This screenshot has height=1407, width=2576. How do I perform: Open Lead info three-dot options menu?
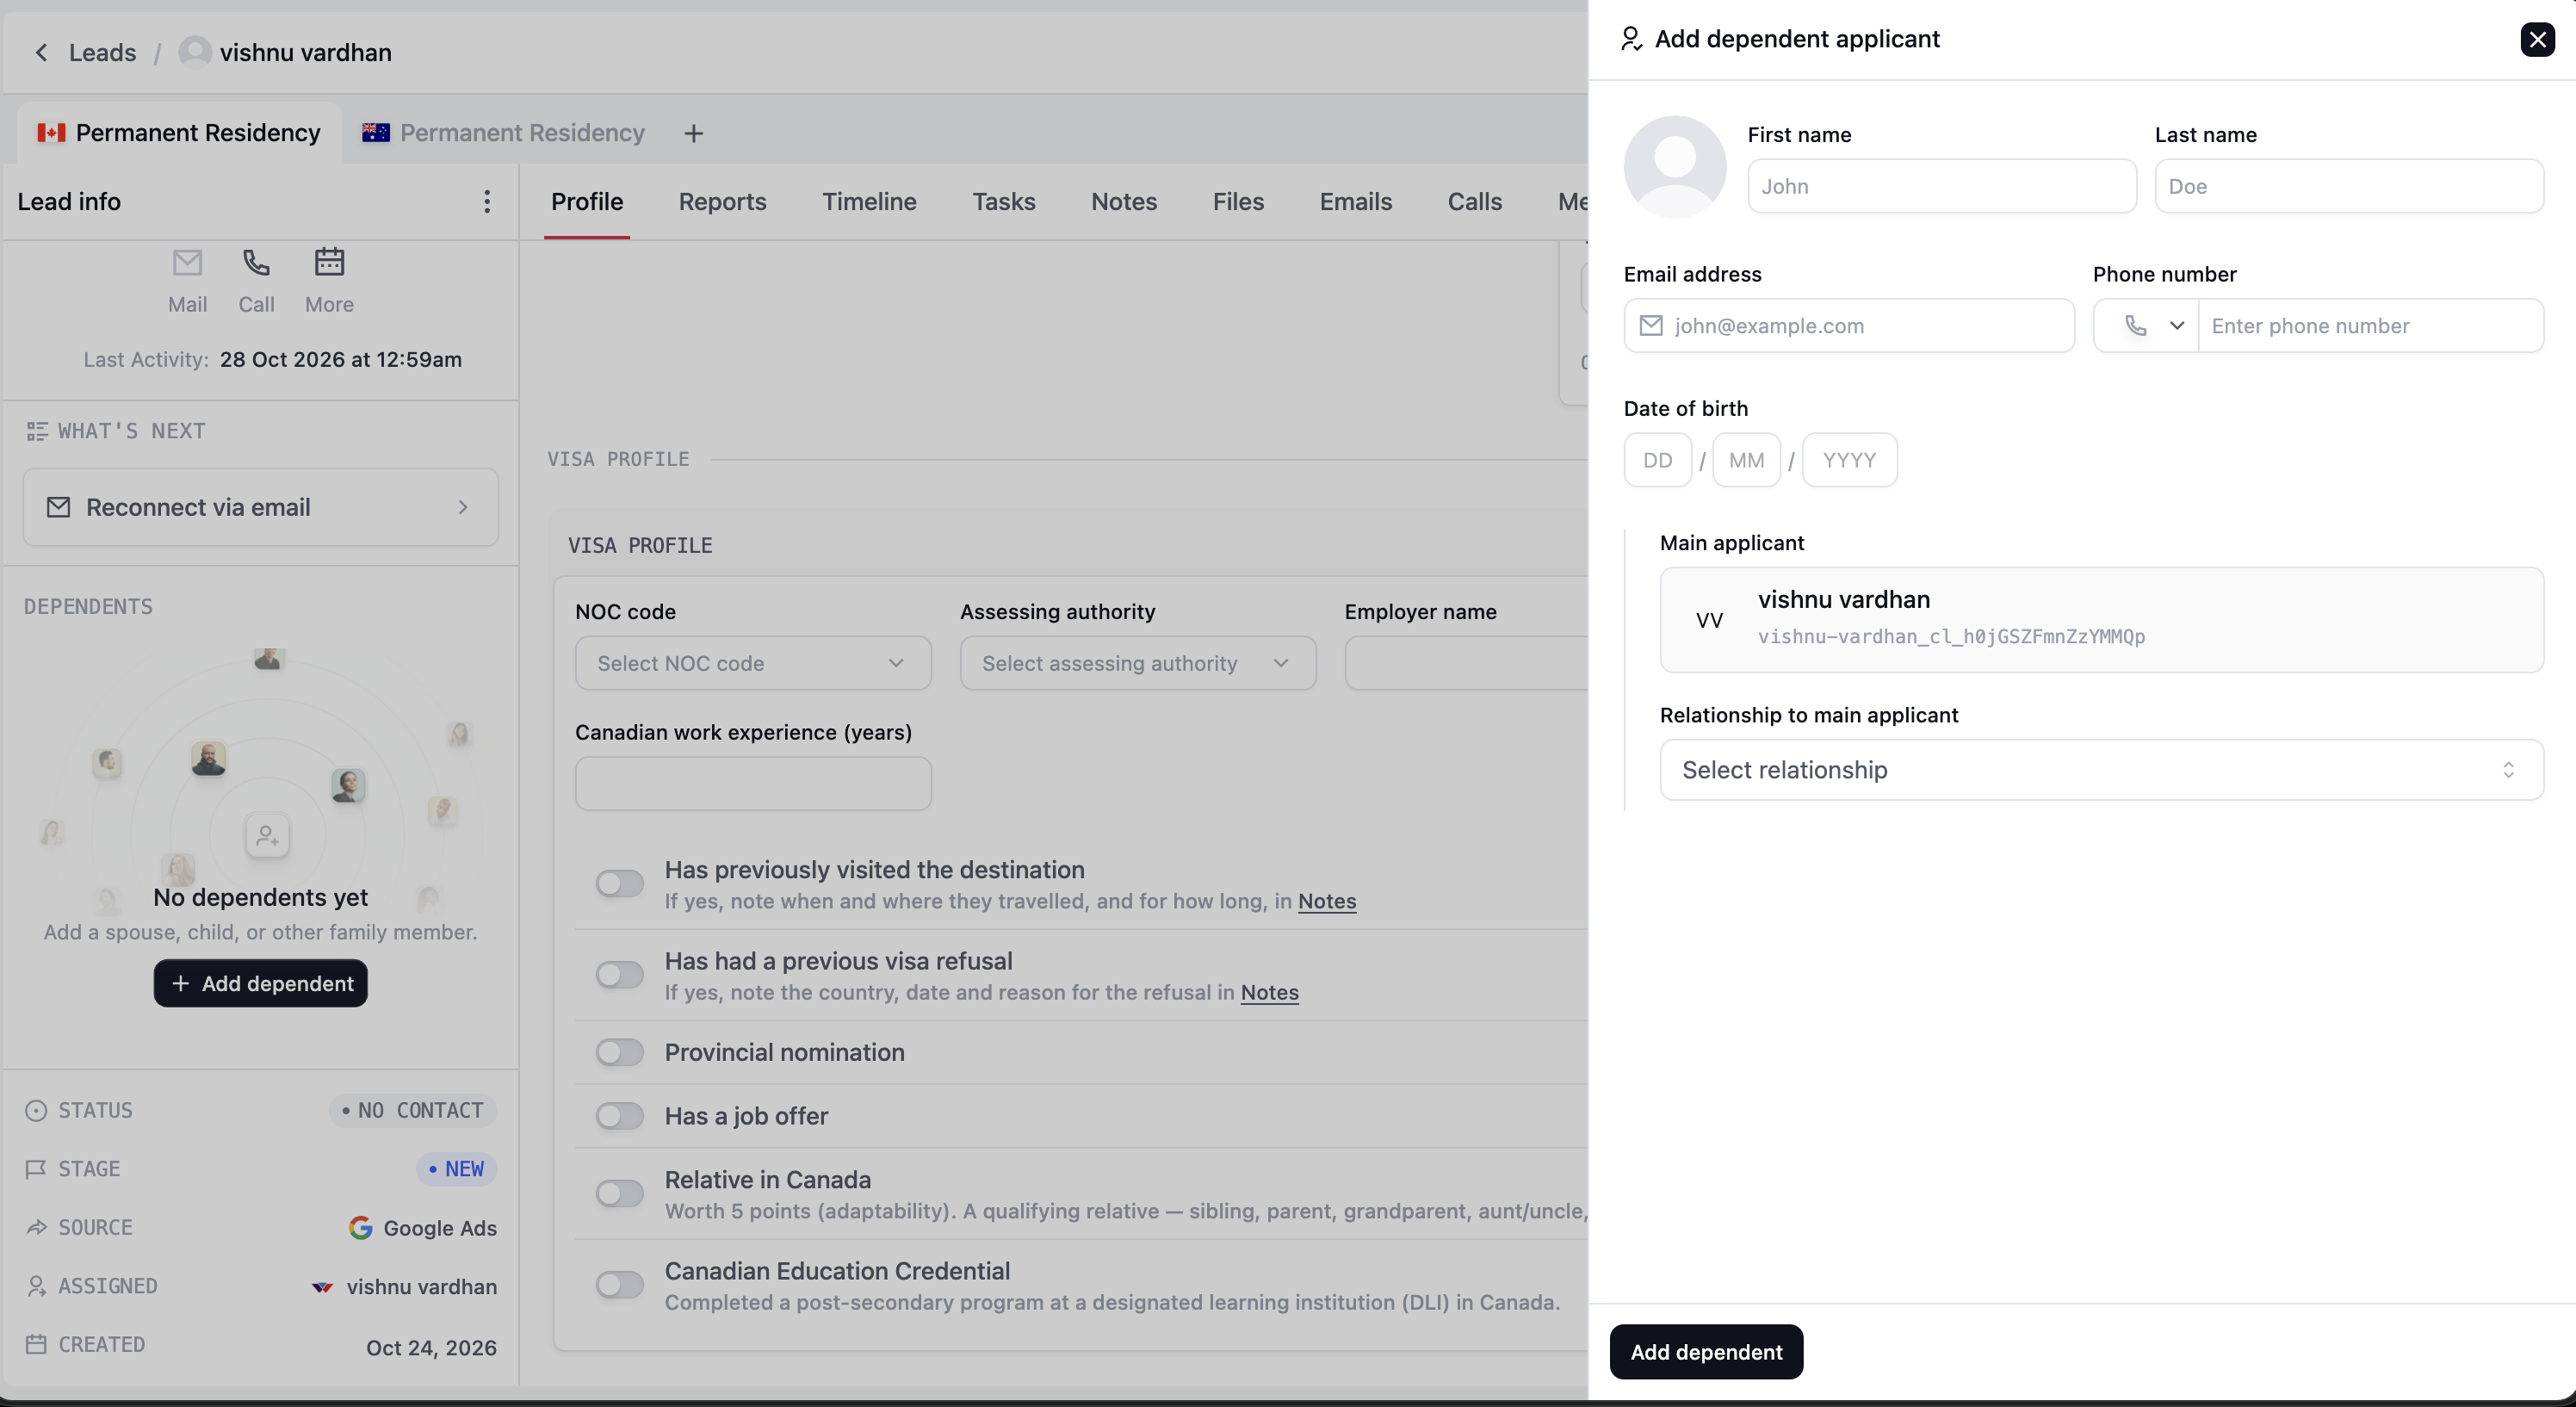tap(487, 202)
